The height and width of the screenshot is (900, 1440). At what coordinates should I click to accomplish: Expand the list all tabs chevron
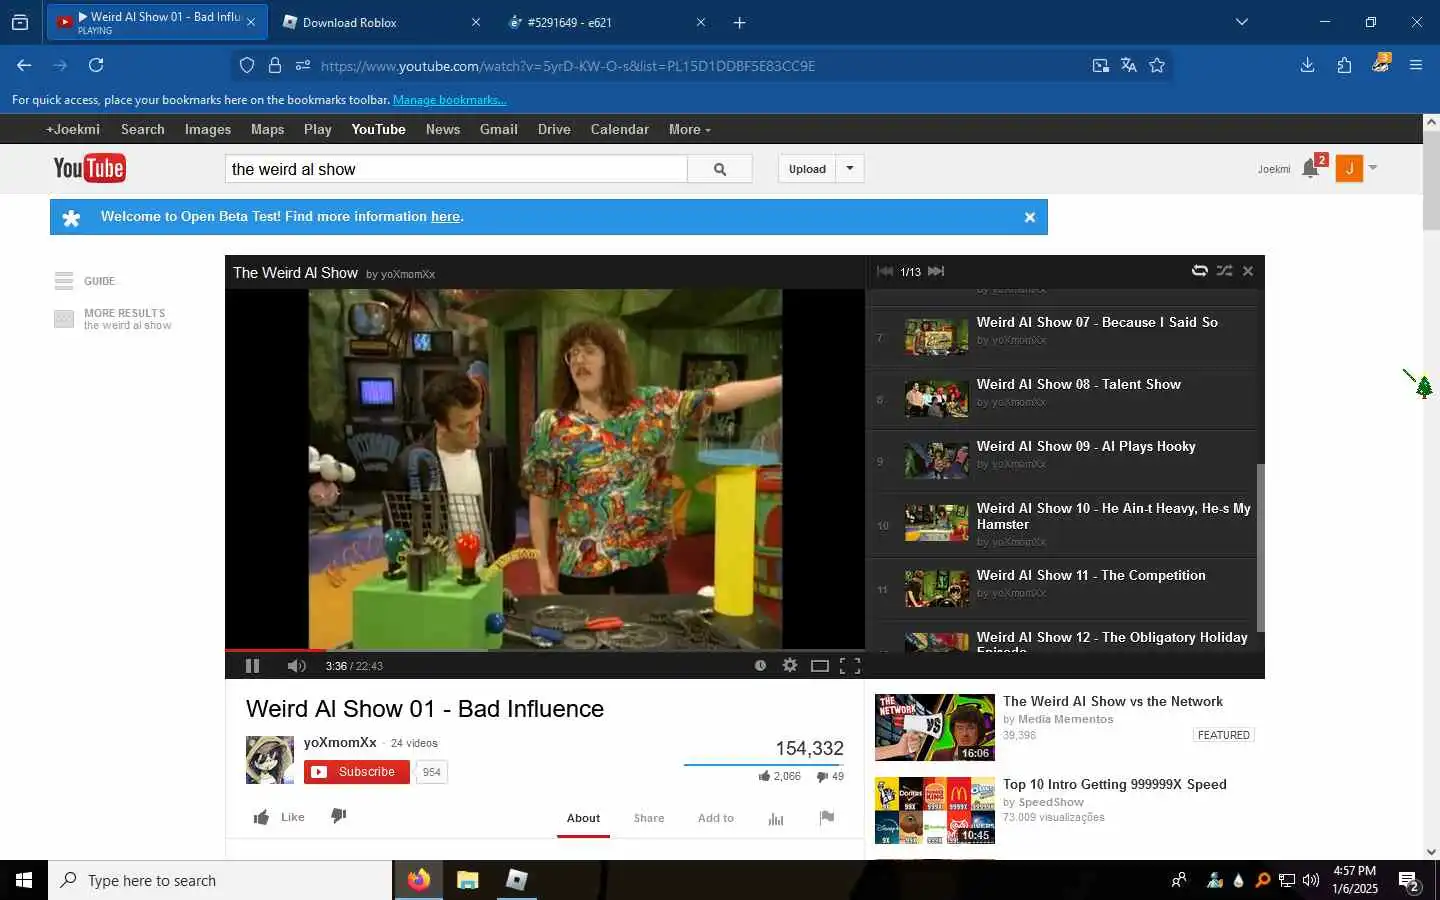[x=1242, y=22]
